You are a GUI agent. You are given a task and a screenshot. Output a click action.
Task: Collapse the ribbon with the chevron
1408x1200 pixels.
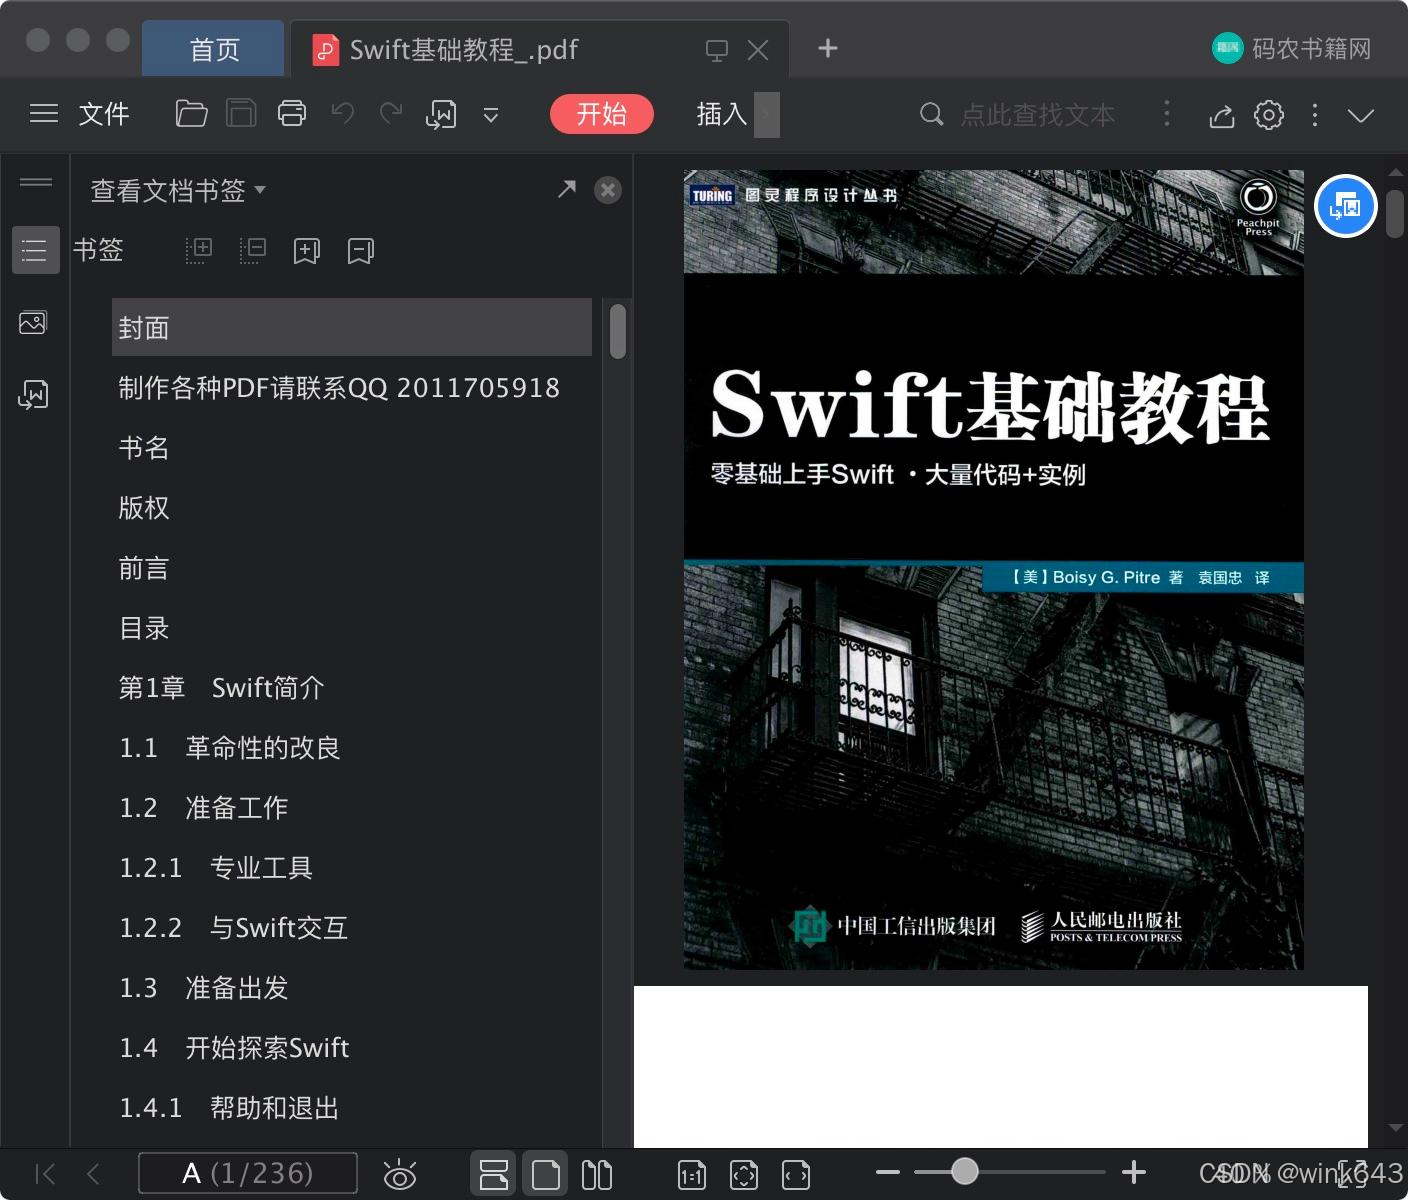pyautogui.click(x=1361, y=115)
